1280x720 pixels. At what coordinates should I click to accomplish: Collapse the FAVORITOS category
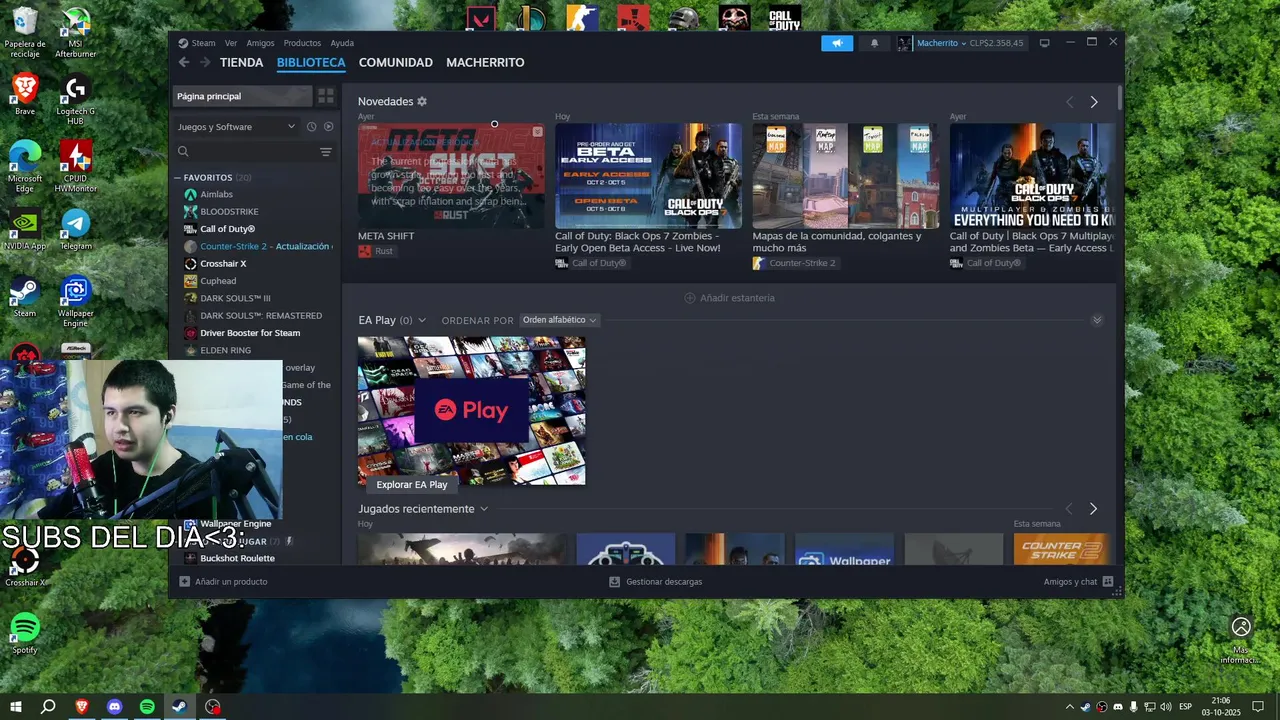point(177,178)
